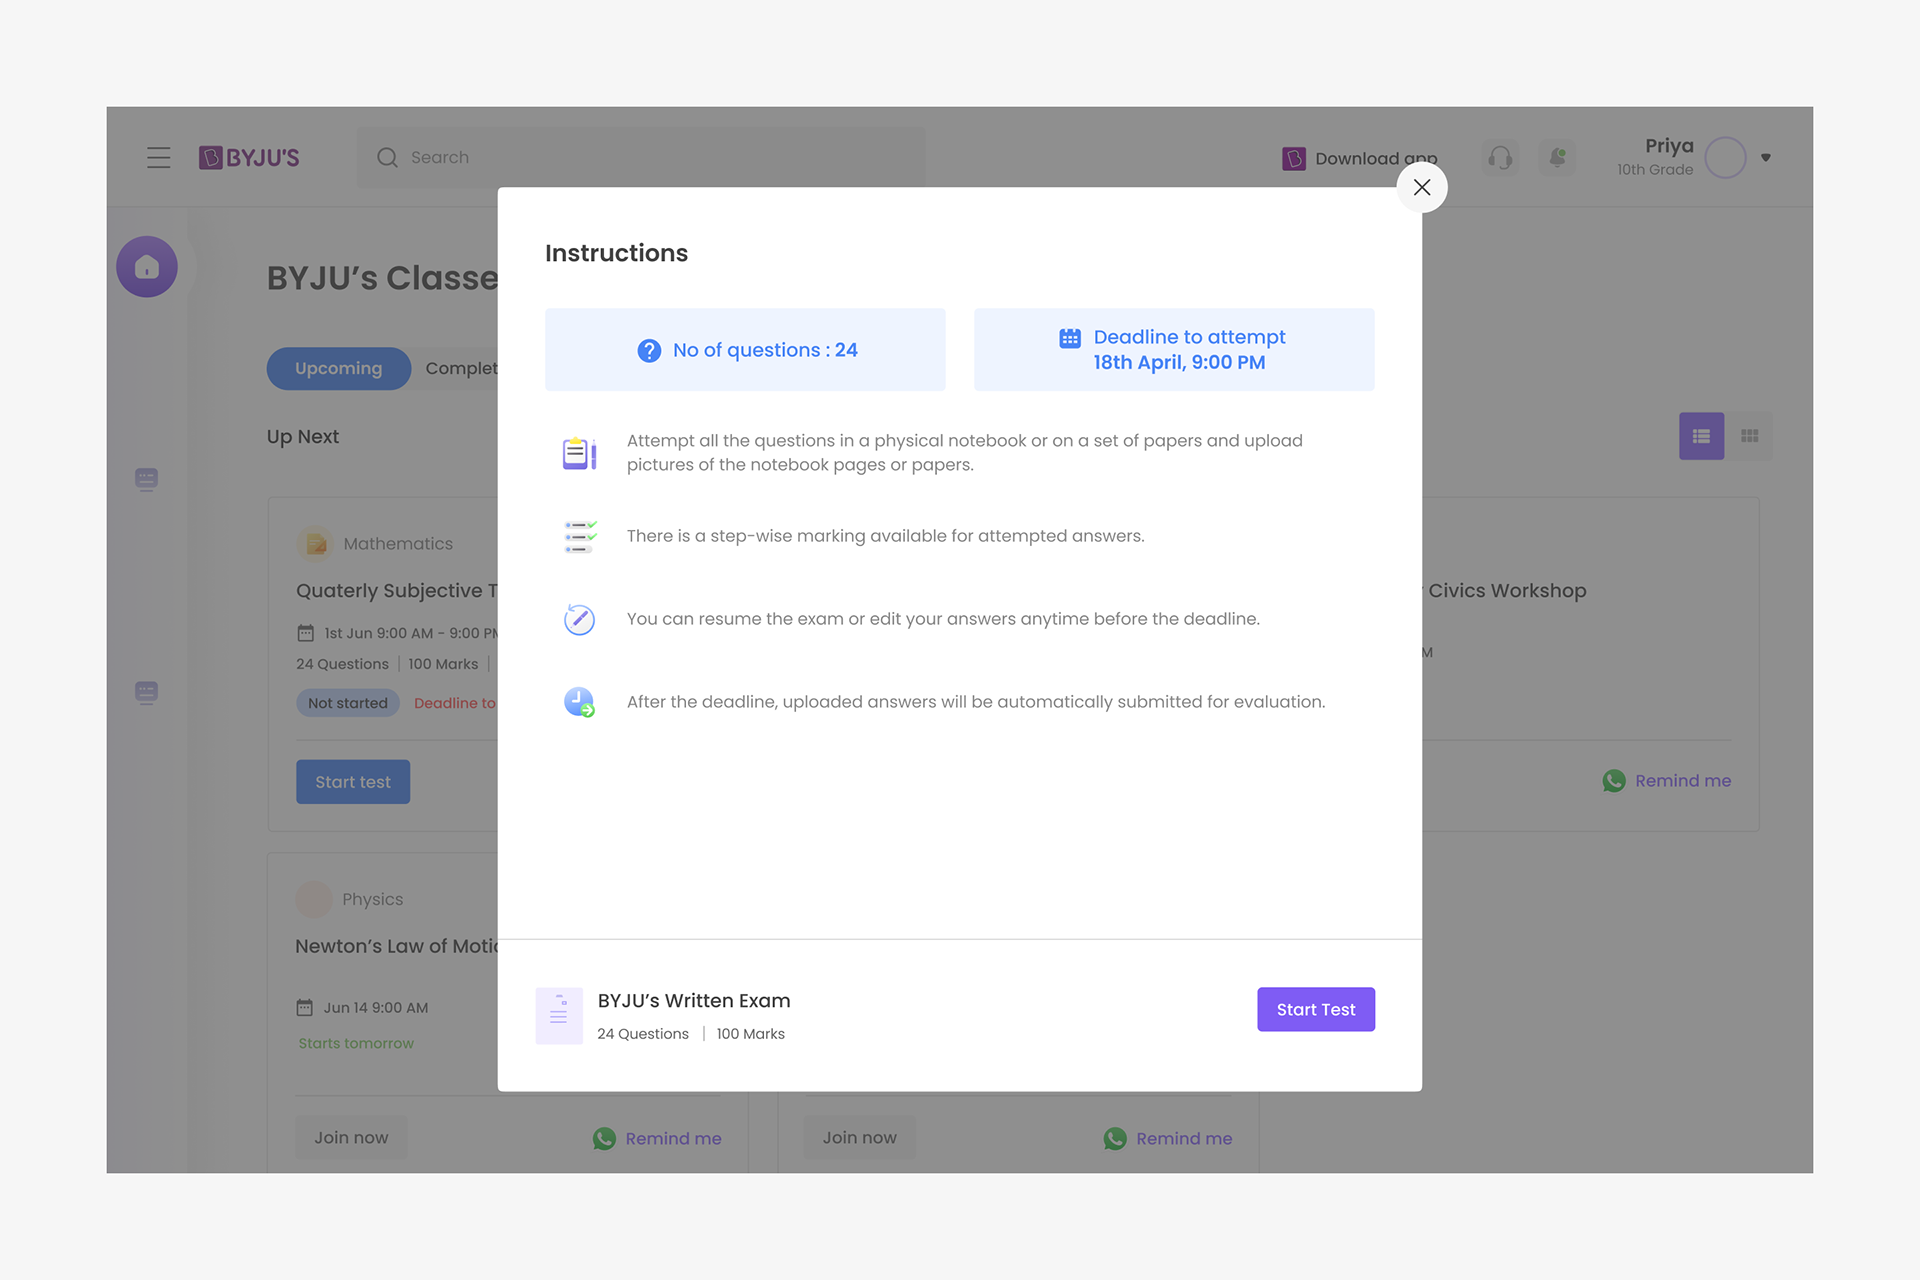Click the step-wise marking checklist icon
Viewport: 1920px width, 1280px height.
(580, 537)
